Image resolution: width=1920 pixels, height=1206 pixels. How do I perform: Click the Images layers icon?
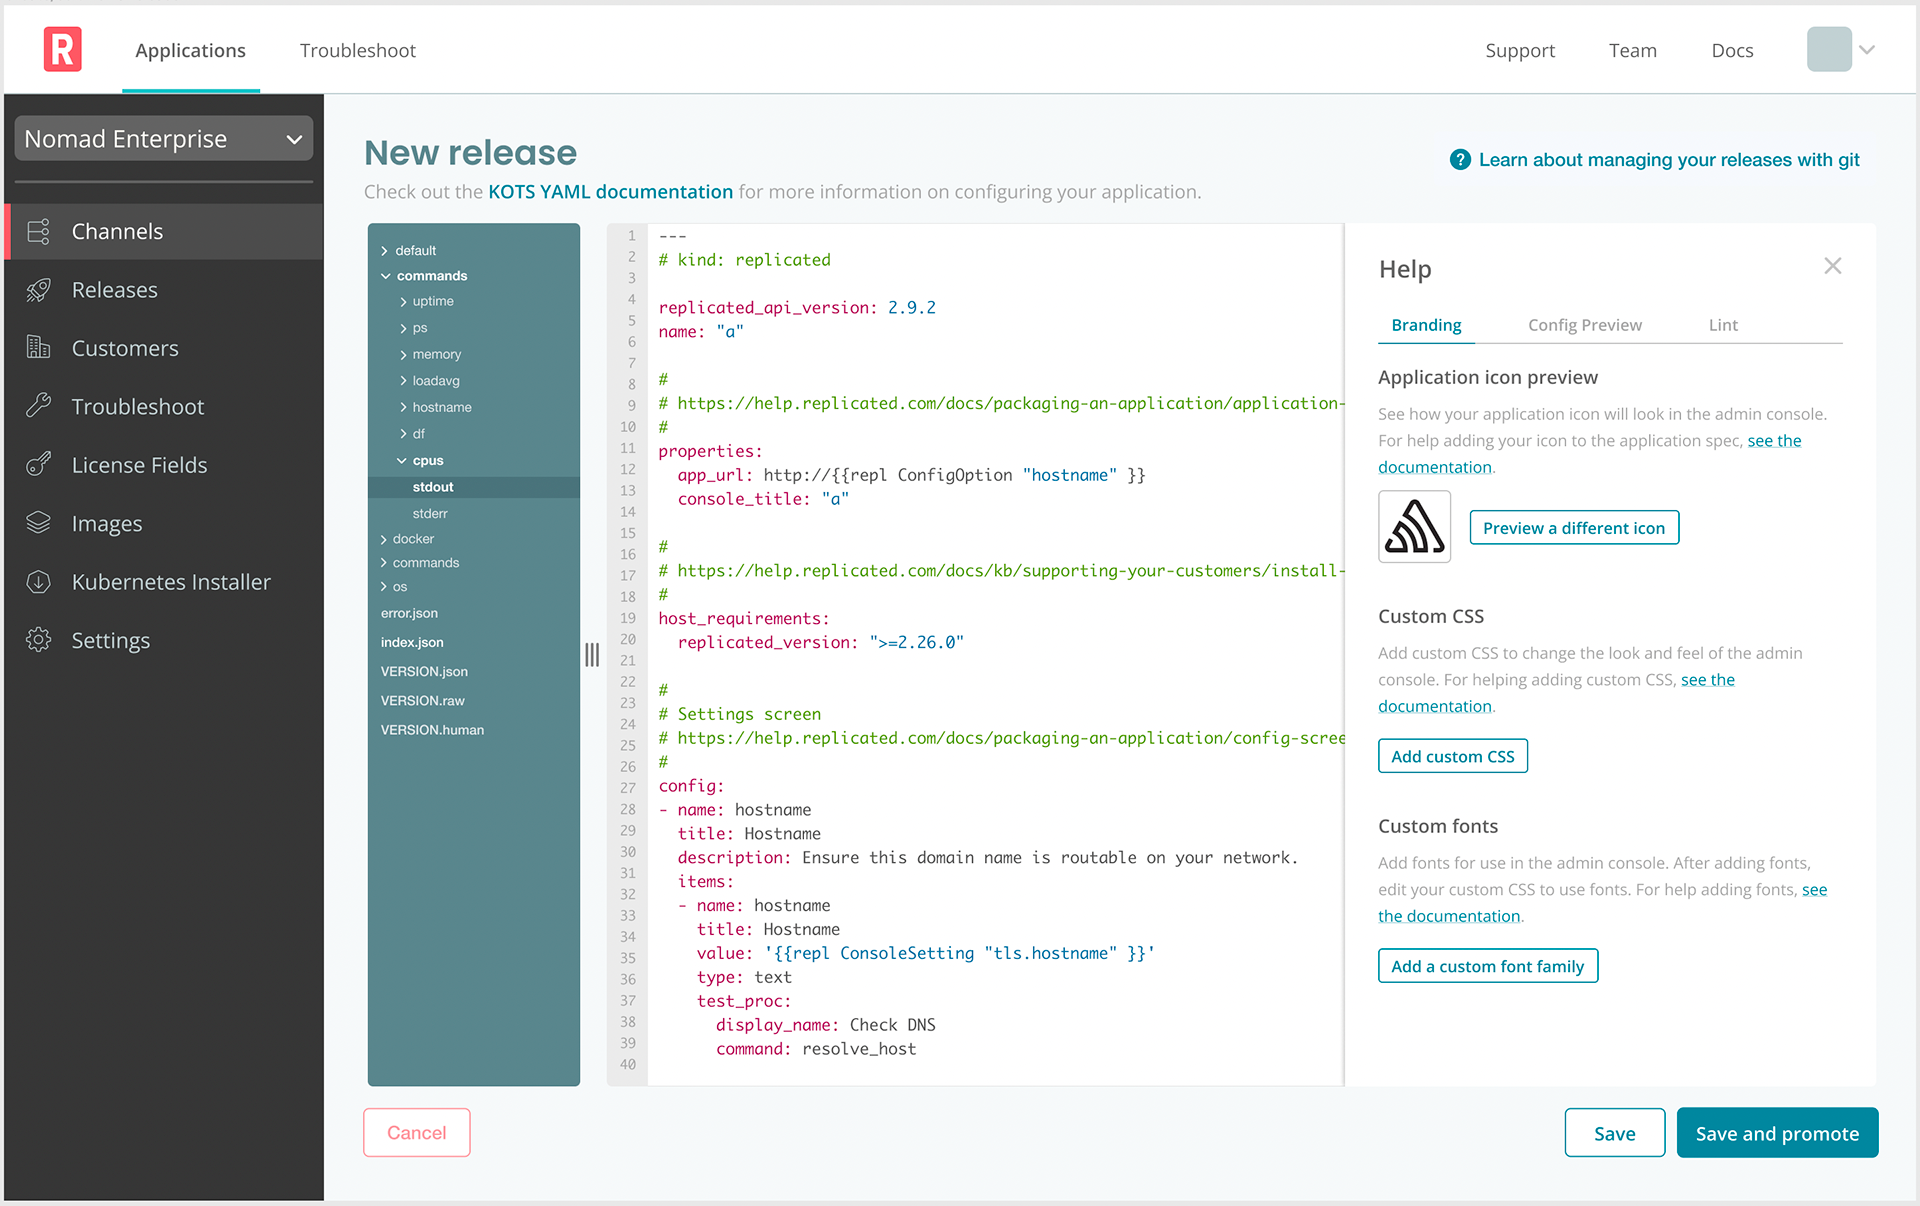39,523
